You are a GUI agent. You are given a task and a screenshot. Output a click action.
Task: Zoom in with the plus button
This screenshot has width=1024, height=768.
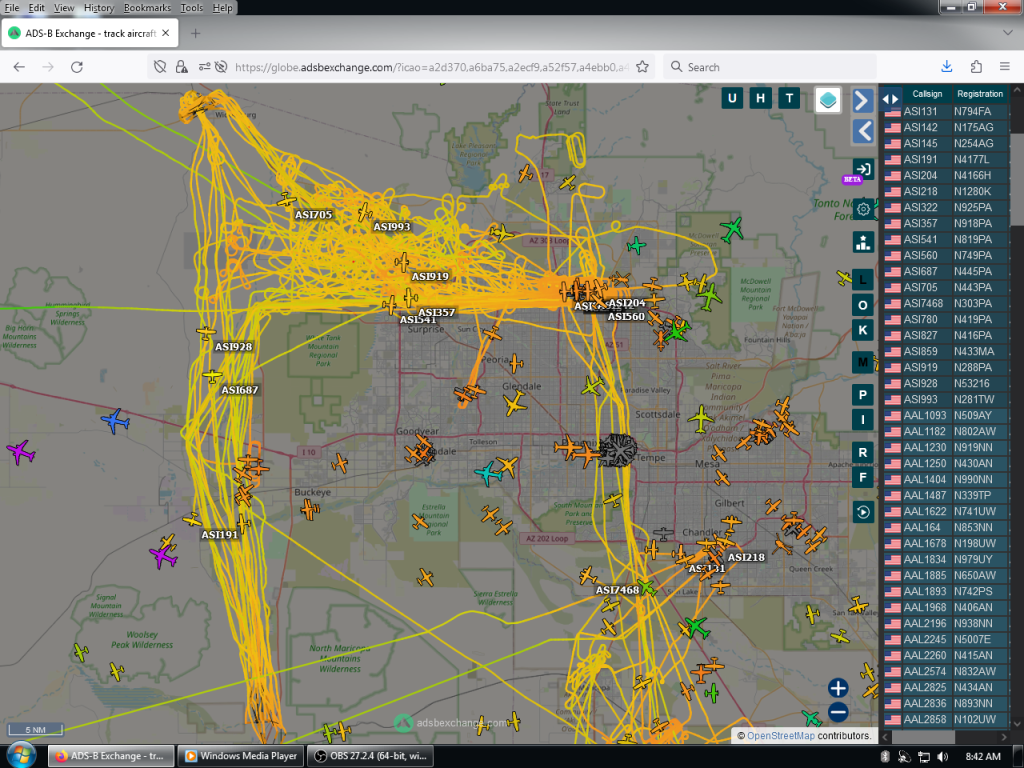[838, 688]
